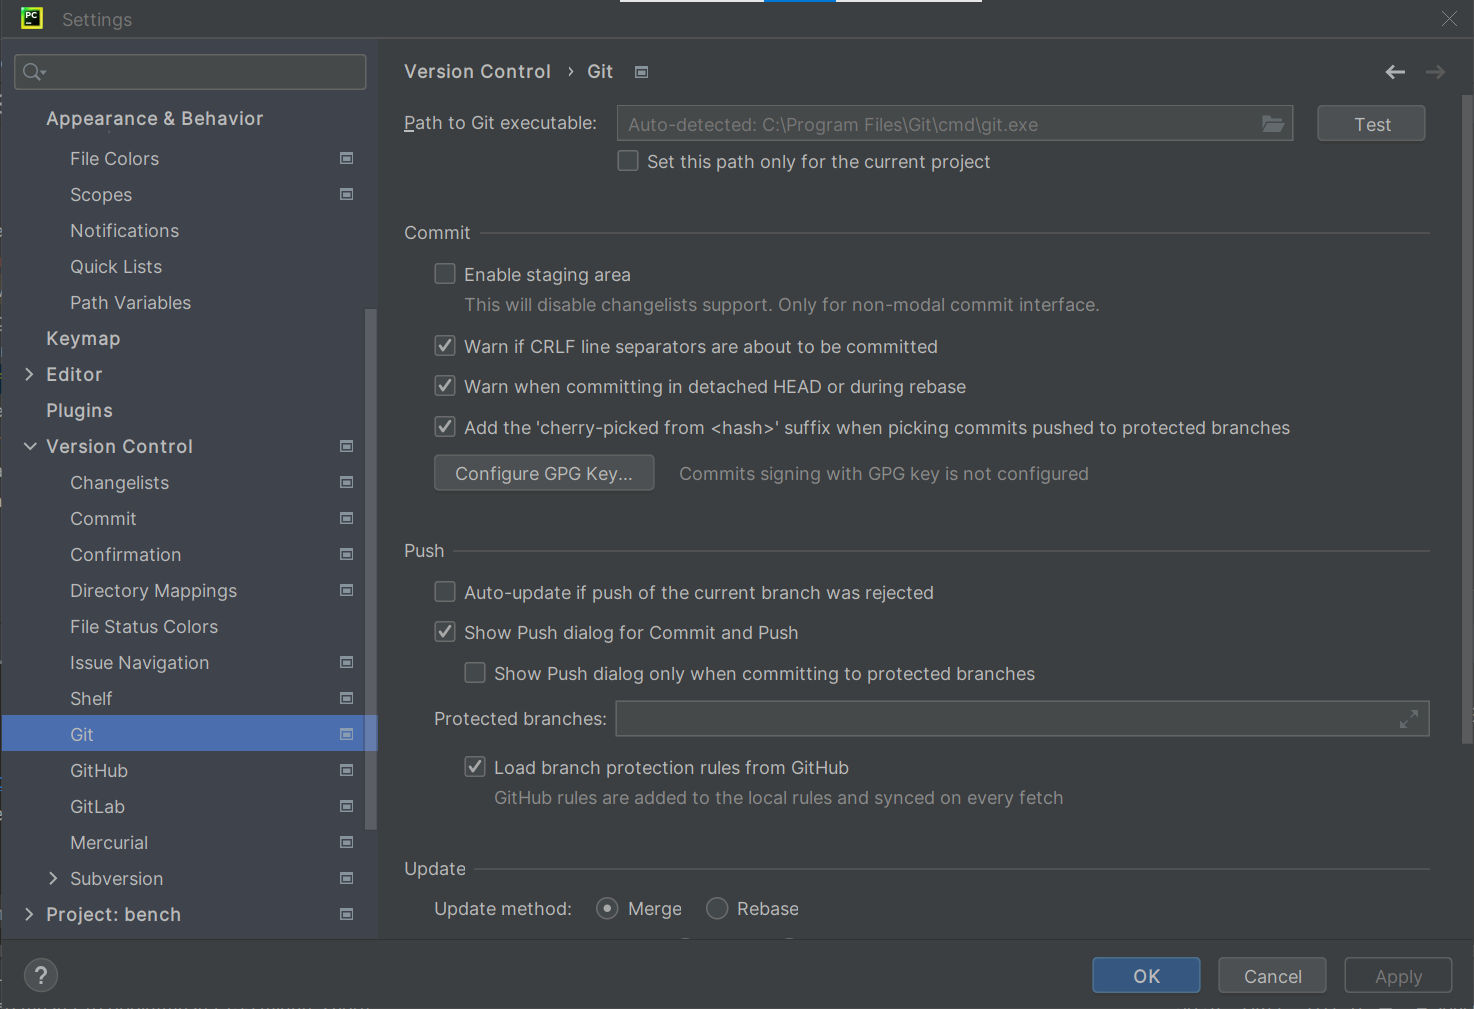The width and height of the screenshot is (1474, 1009).
Task: Click the Test button for Git executable
Action: tap(1371, 124)
